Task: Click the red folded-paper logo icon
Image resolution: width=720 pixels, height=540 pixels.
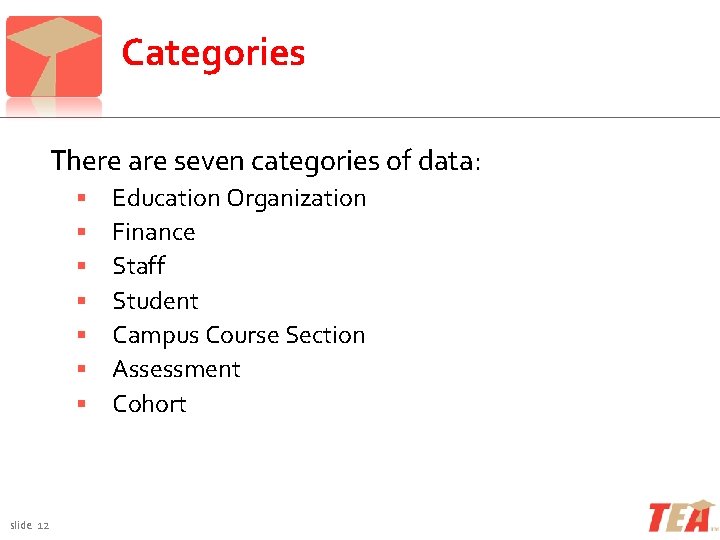Action: [x=54, y=56]
